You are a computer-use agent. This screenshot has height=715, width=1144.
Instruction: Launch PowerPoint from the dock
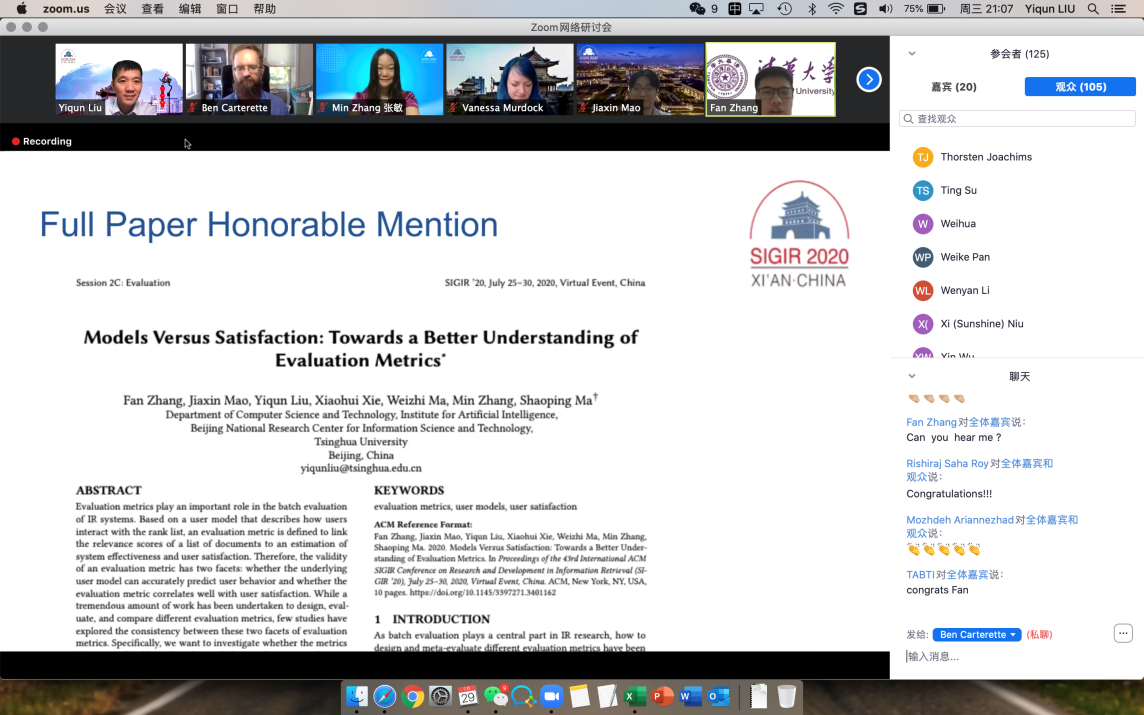pyautogui.click(x=662, y=696)
